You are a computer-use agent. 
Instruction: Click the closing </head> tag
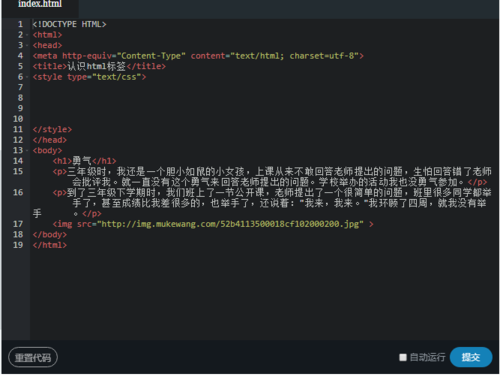50,140
